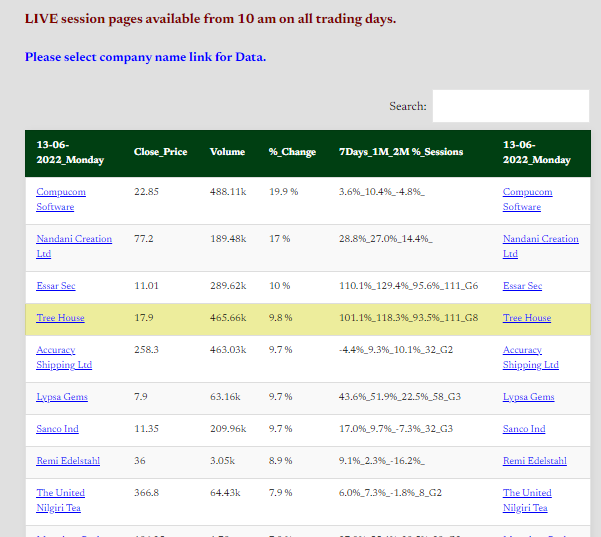This screenshot has width=601, height=537.
Task: Click the Search input field
Action: 511,106
